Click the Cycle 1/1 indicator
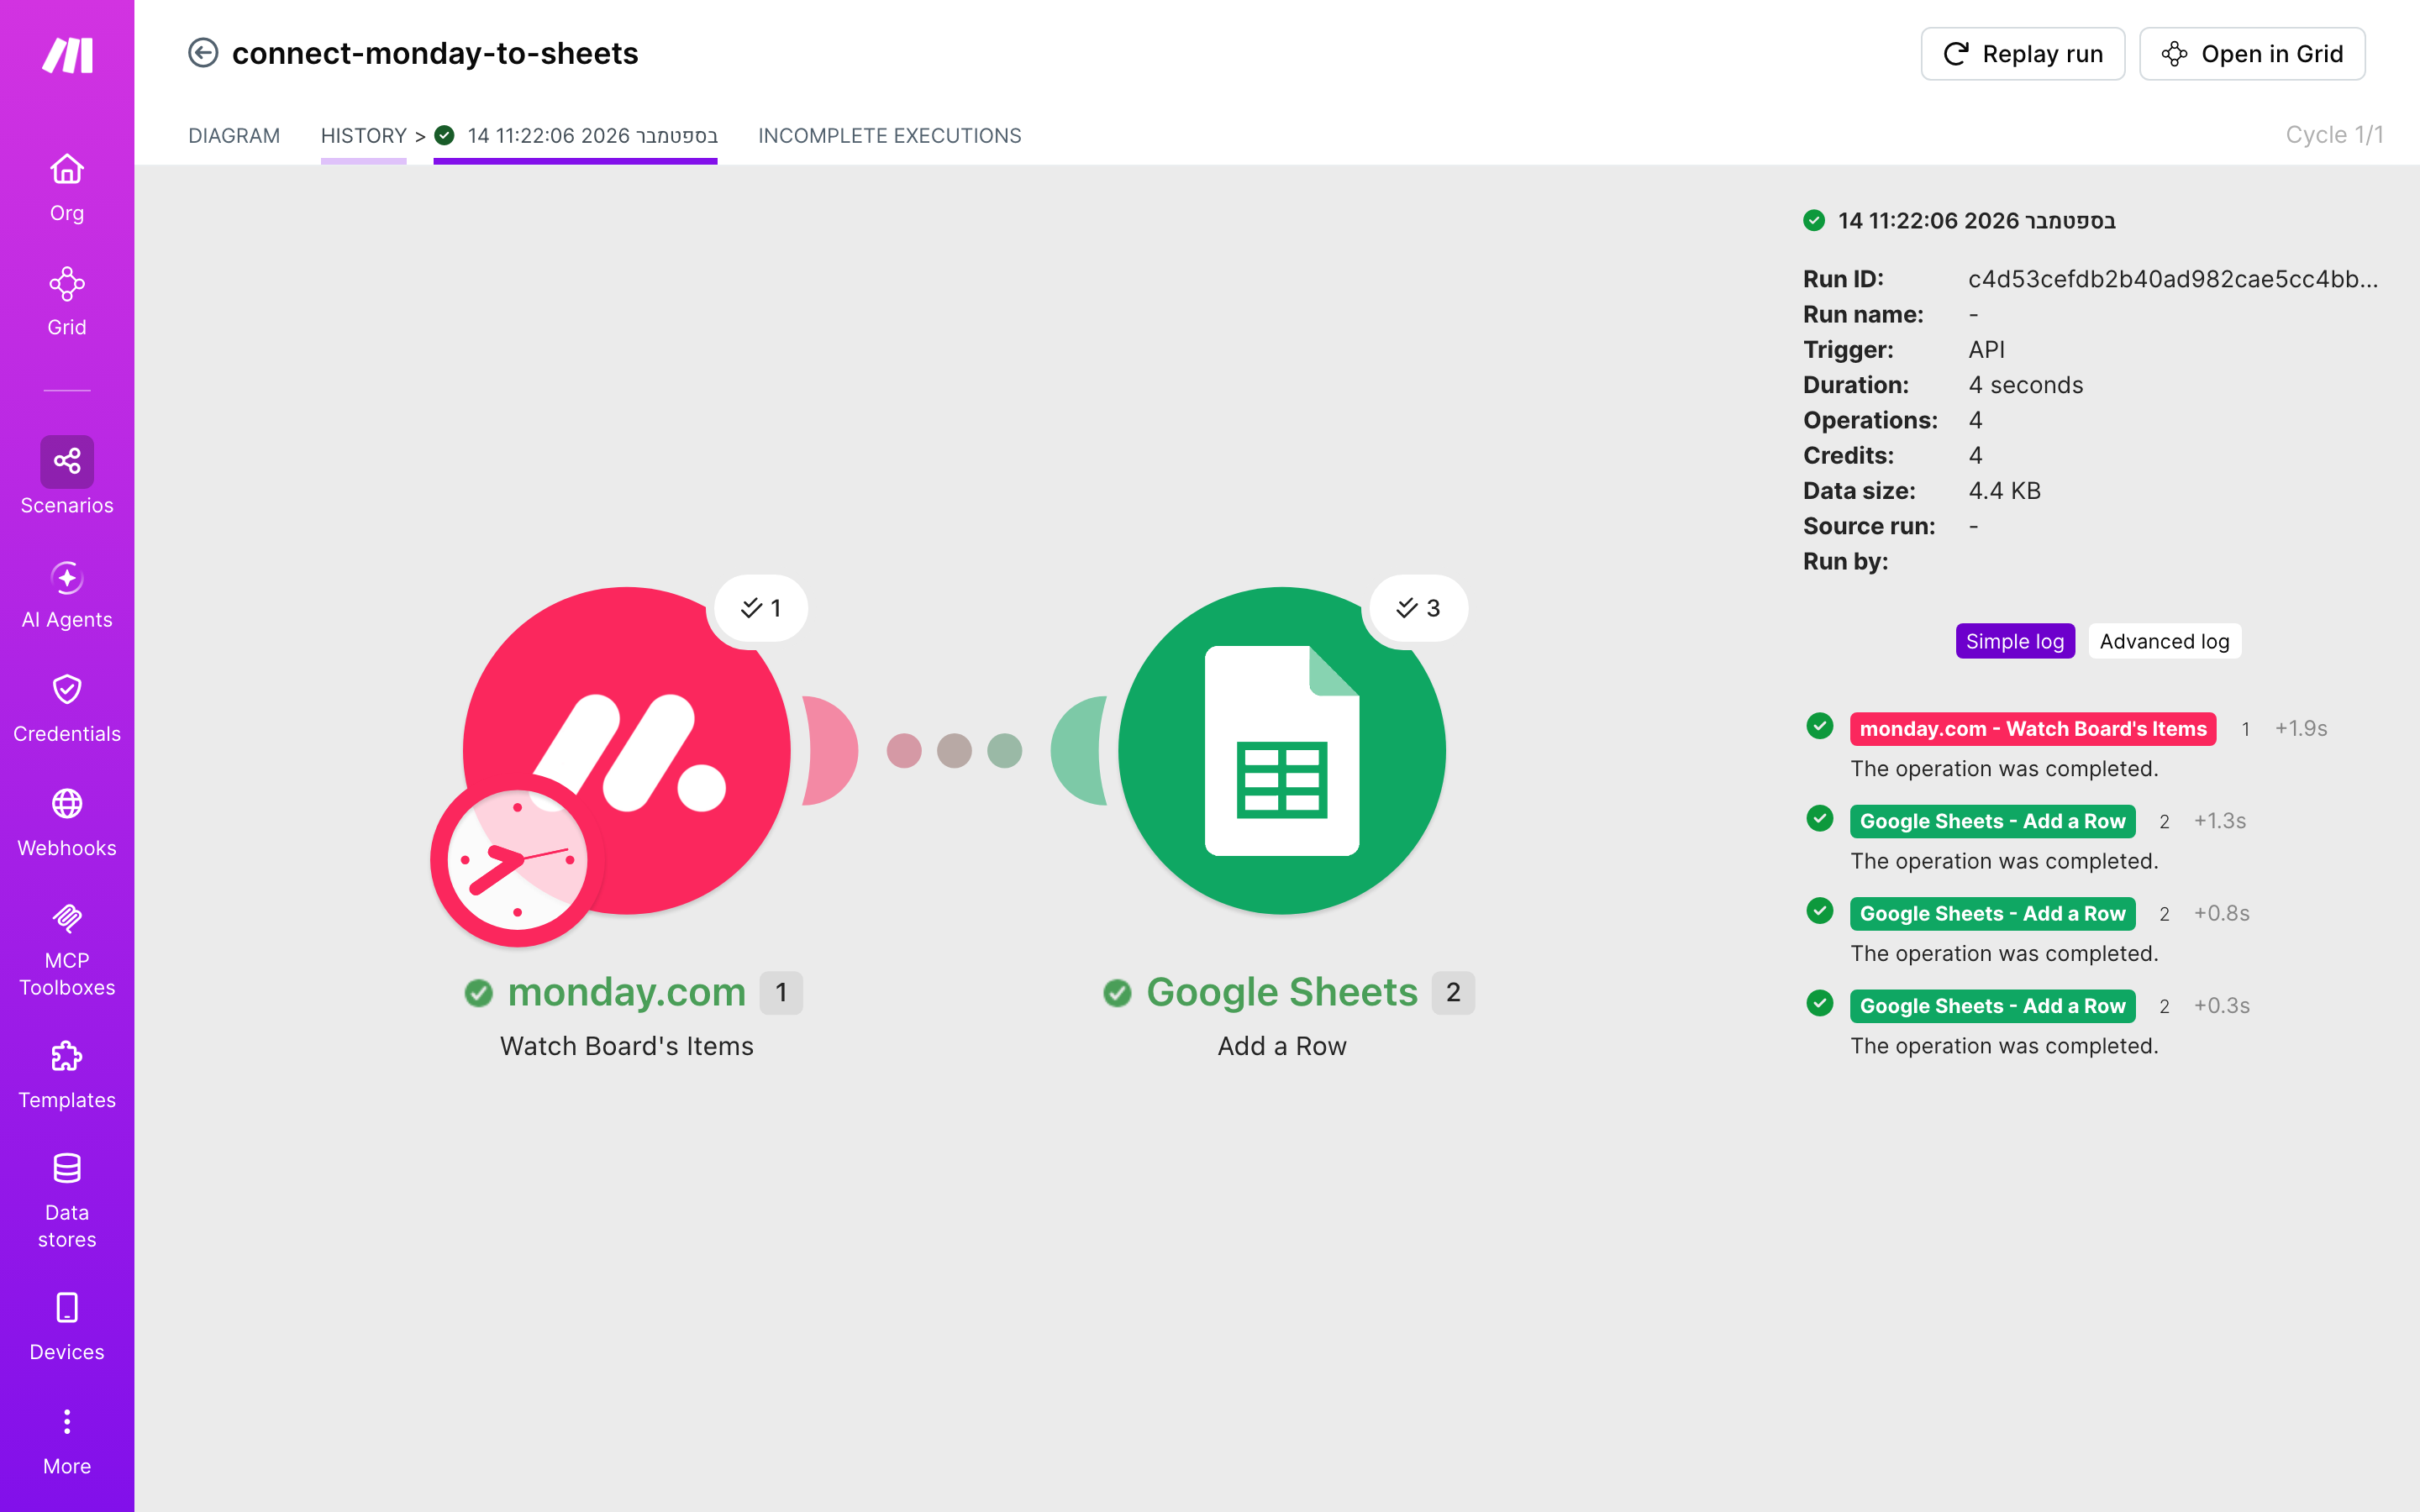 (x=2334, y=135)
